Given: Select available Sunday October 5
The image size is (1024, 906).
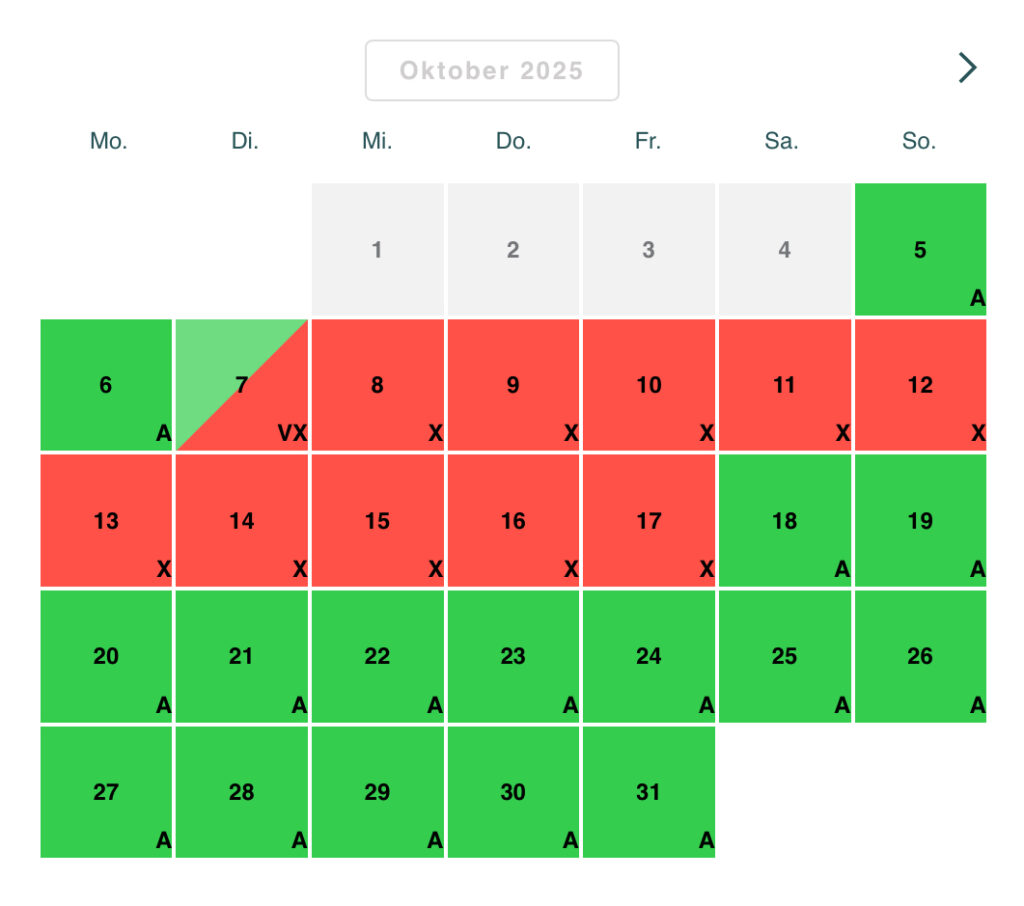Looking at the screenshot, I should coord(920,249).
